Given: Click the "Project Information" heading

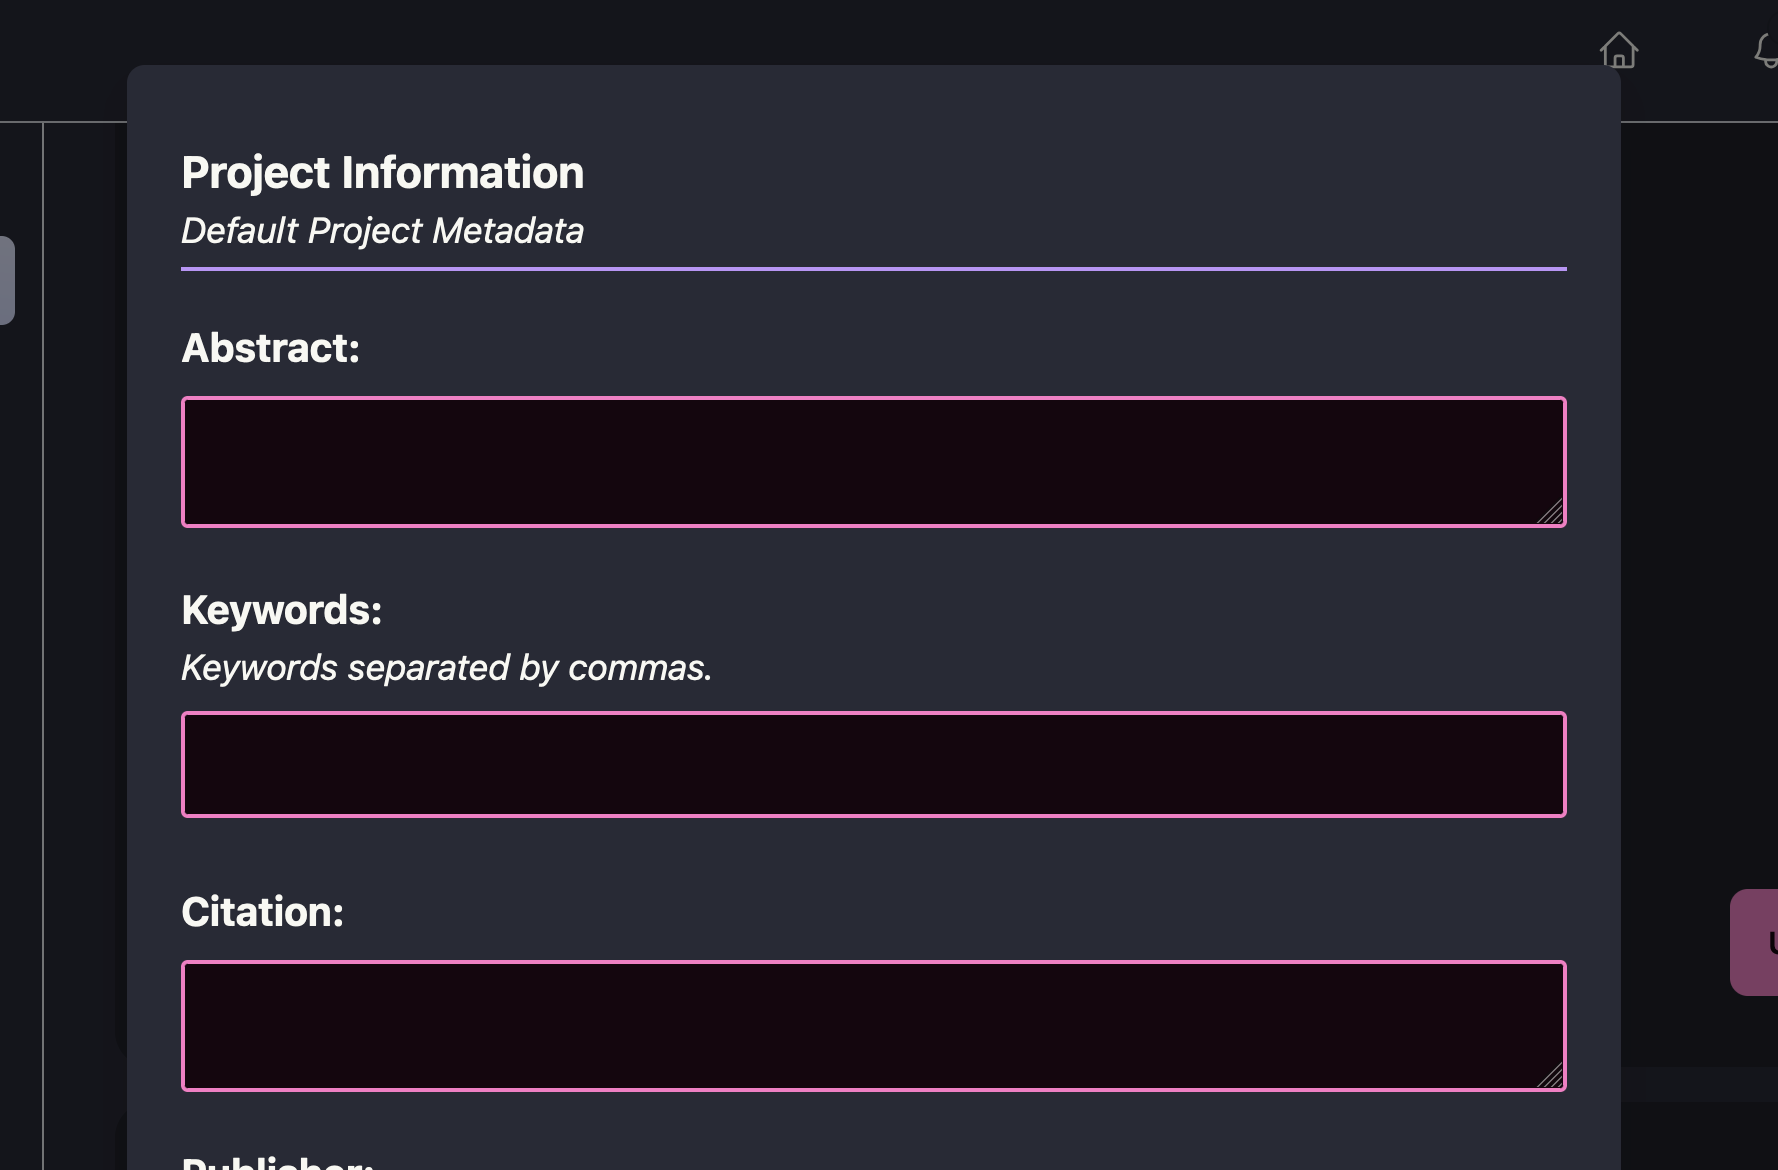Looking at the screenshot, I should (382, 173).
